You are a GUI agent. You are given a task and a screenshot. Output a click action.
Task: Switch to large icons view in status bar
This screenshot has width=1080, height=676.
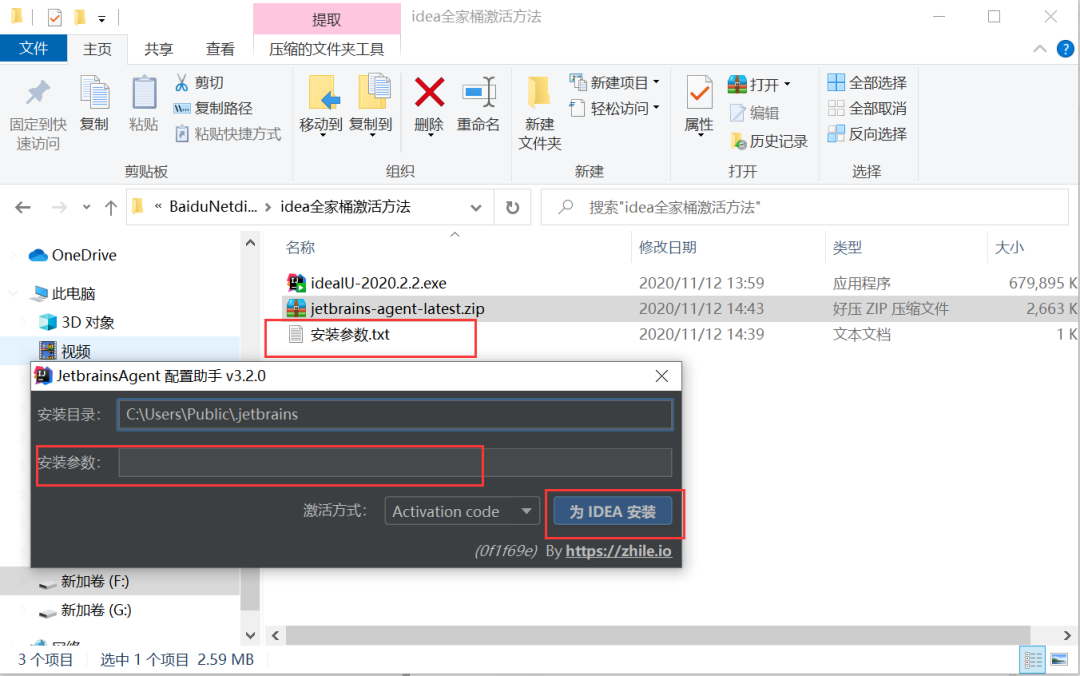coord(1059,659)
